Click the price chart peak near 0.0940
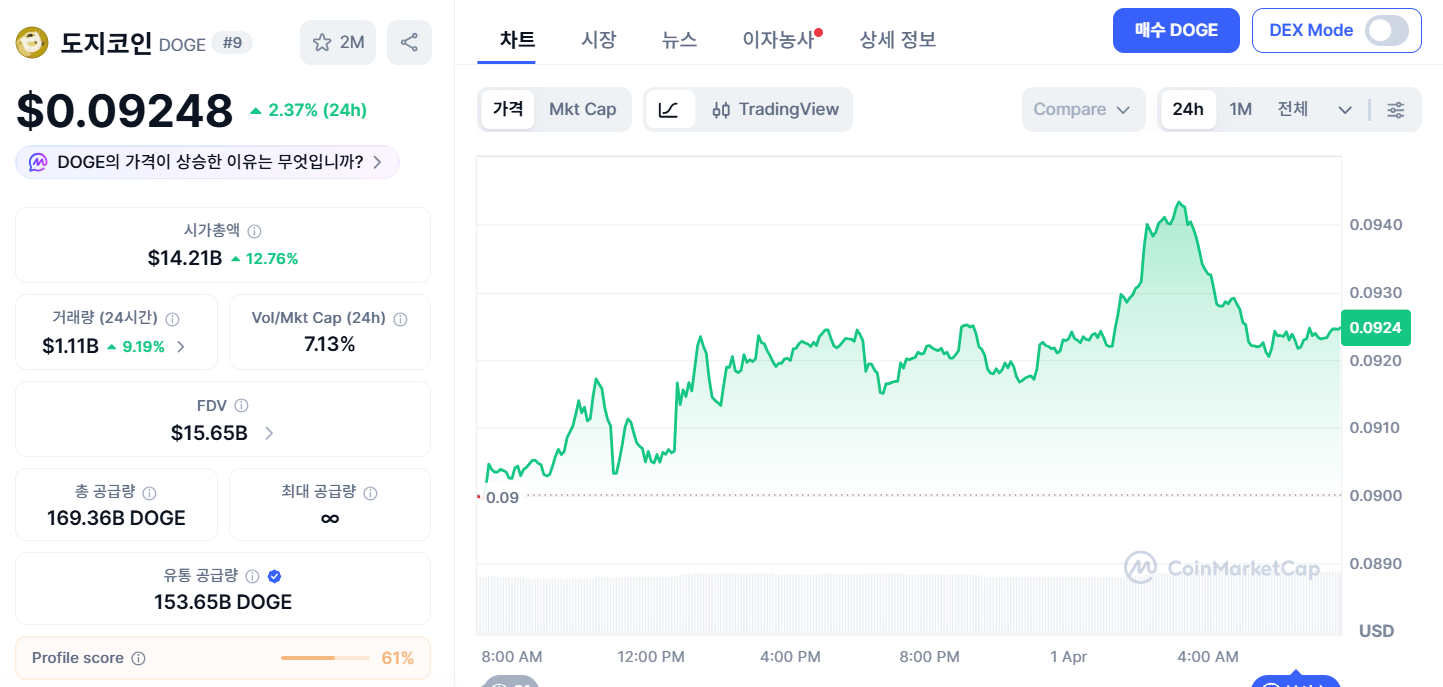This screenshot has width=1443, height=687. [1181, 205]
